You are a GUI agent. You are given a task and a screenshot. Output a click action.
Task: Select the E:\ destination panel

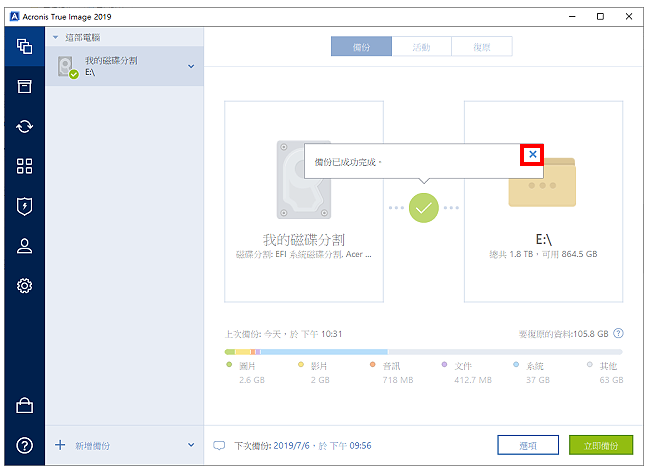[x=543, y=201]
